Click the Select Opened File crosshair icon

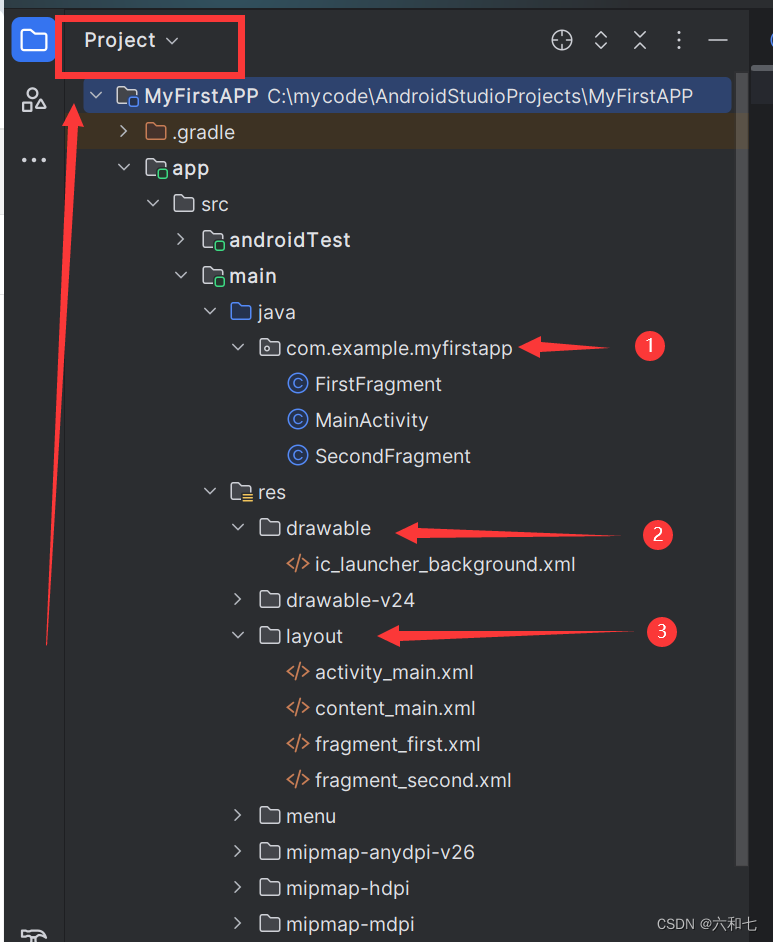point(562,40)
